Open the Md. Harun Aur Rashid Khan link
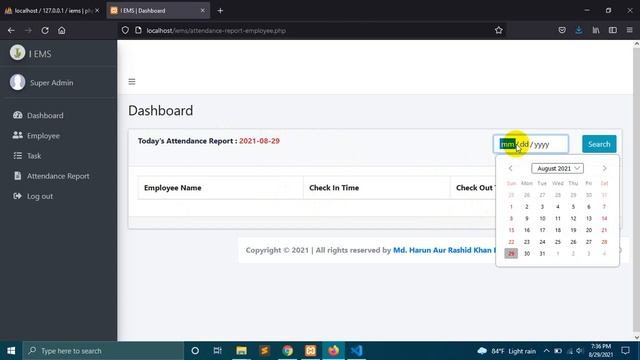Screen dimensions: 640x360 point(444,250)
